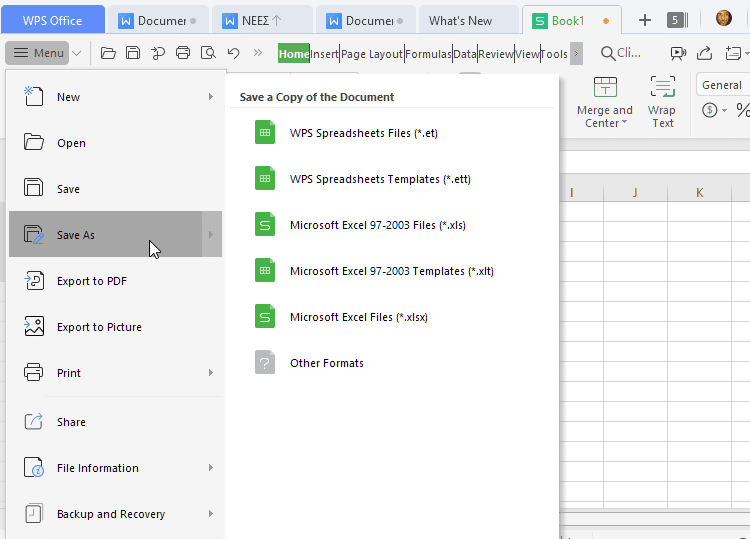The image size is (750, 539).
Task: Click the WPS Office home tab
Action: click(x=53, y=20)
